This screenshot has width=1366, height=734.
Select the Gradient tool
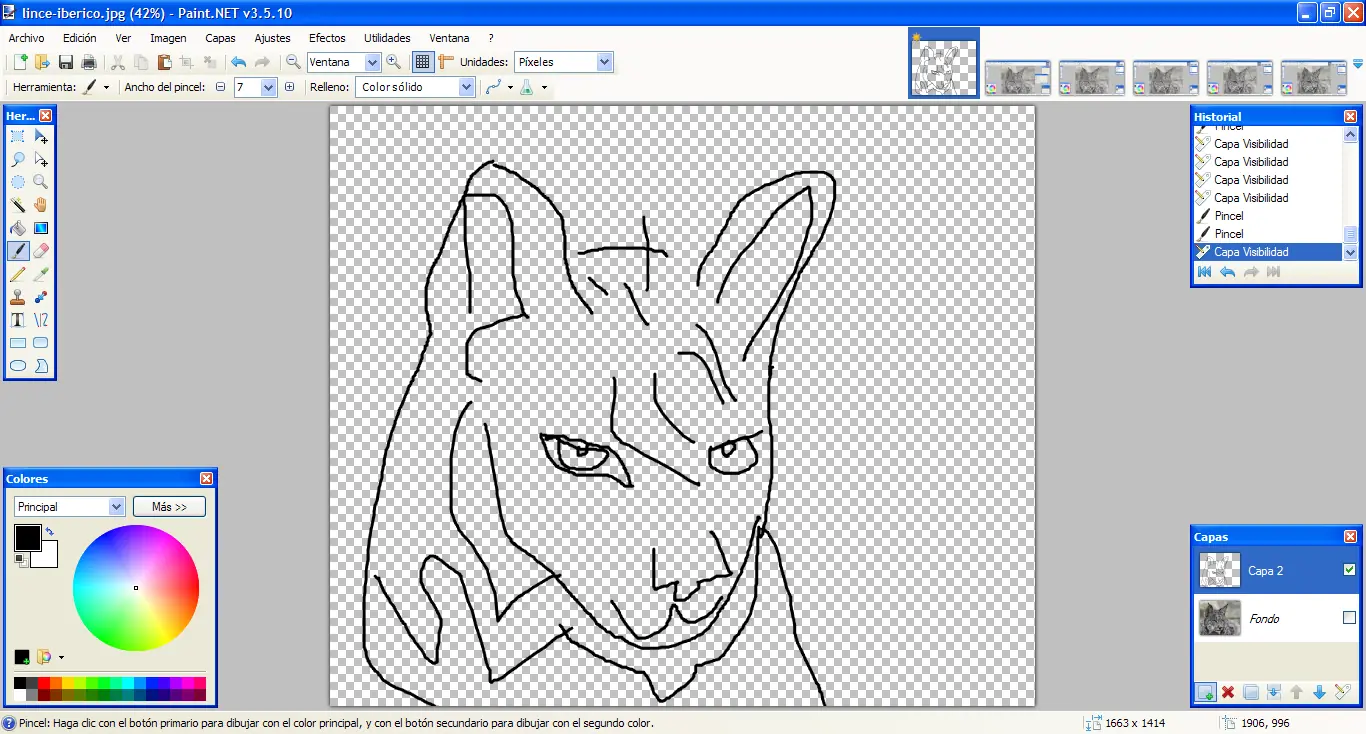(x=41, y=228)
